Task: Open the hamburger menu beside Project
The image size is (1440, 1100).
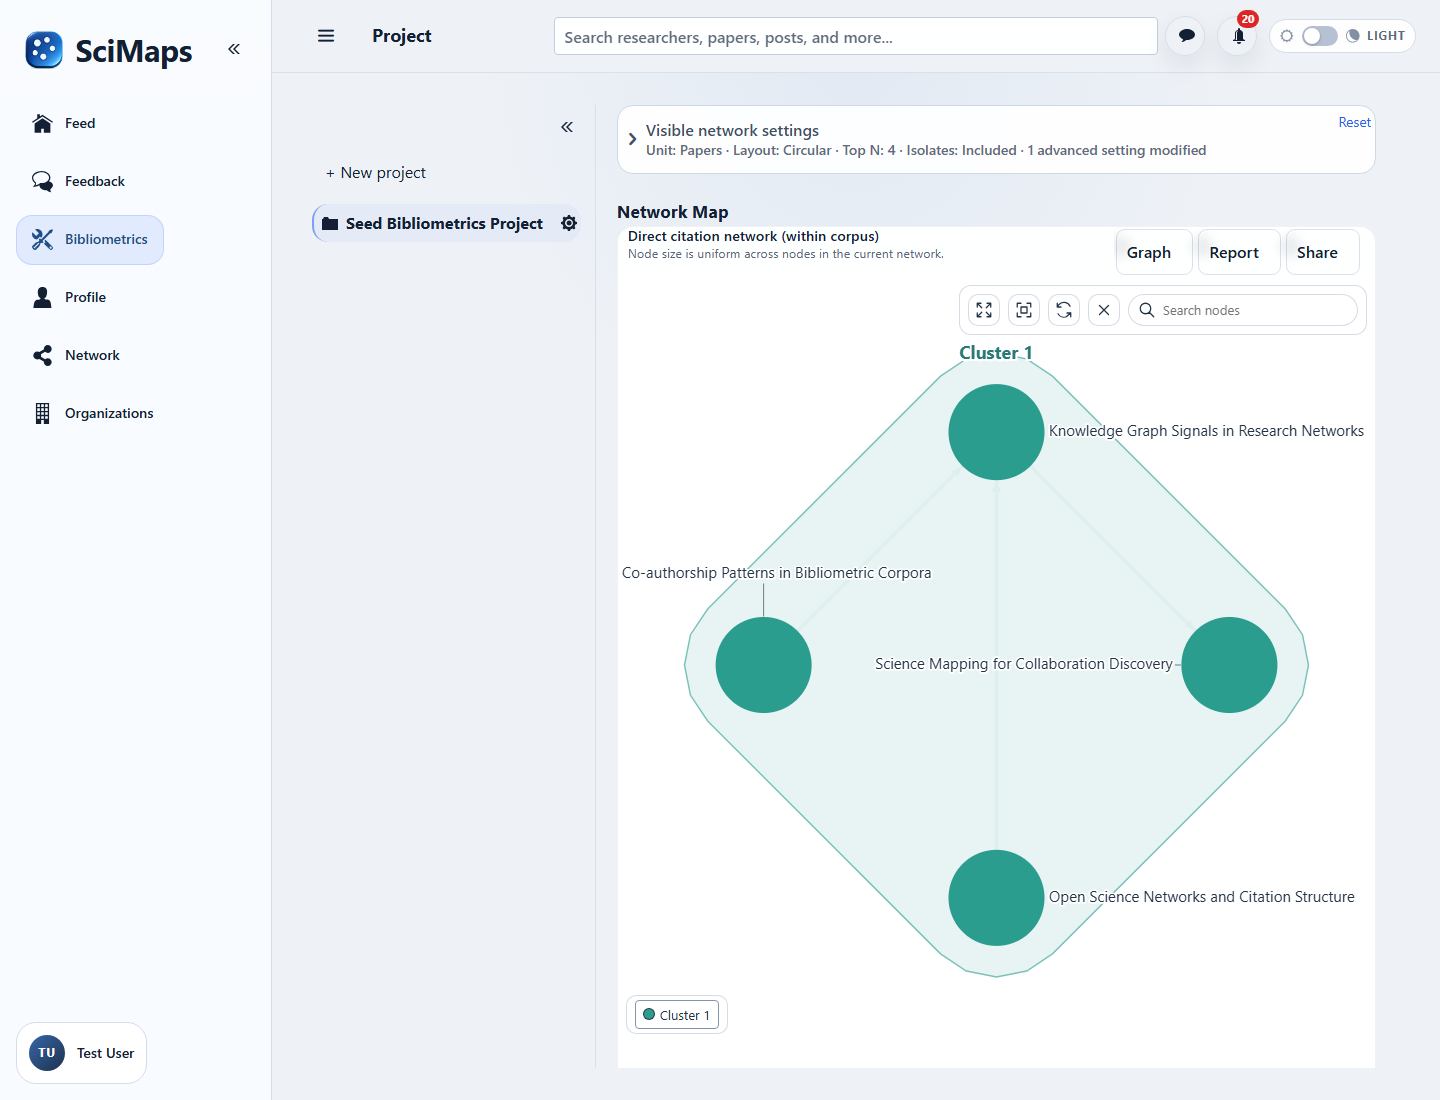Action: coord(326,36)
